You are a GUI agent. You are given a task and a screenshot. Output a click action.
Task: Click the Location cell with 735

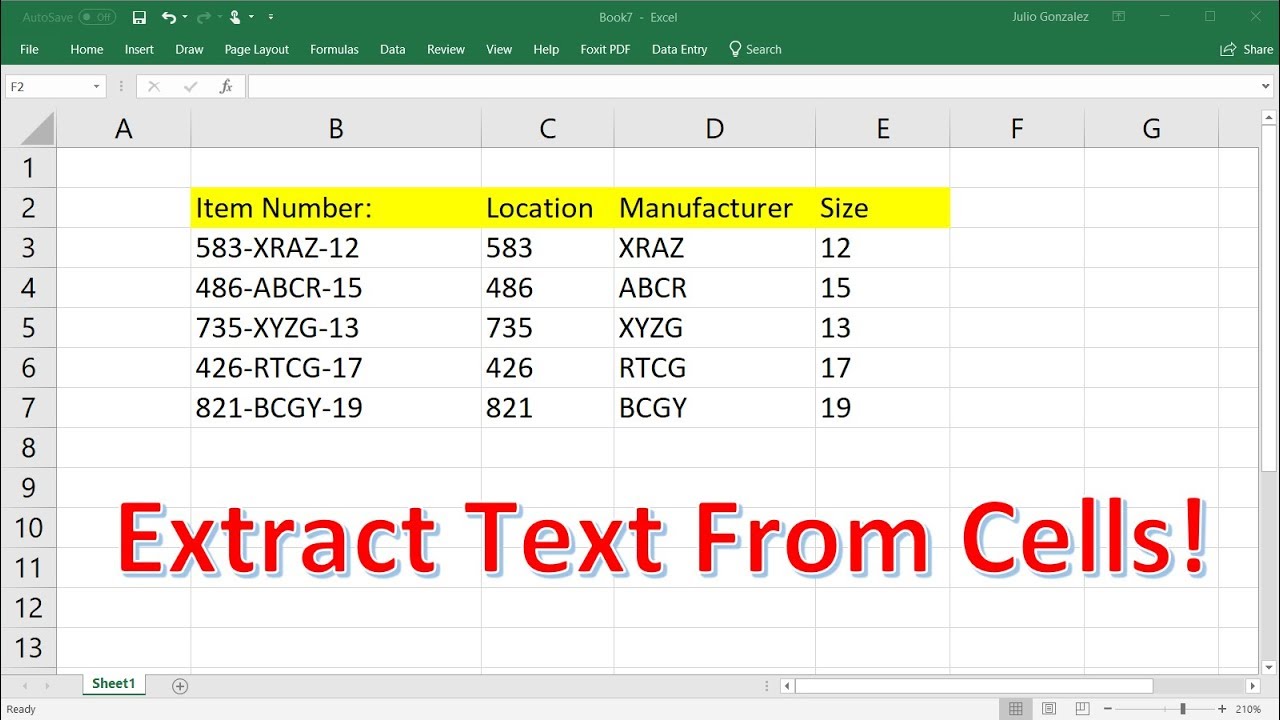coord(548,328)
